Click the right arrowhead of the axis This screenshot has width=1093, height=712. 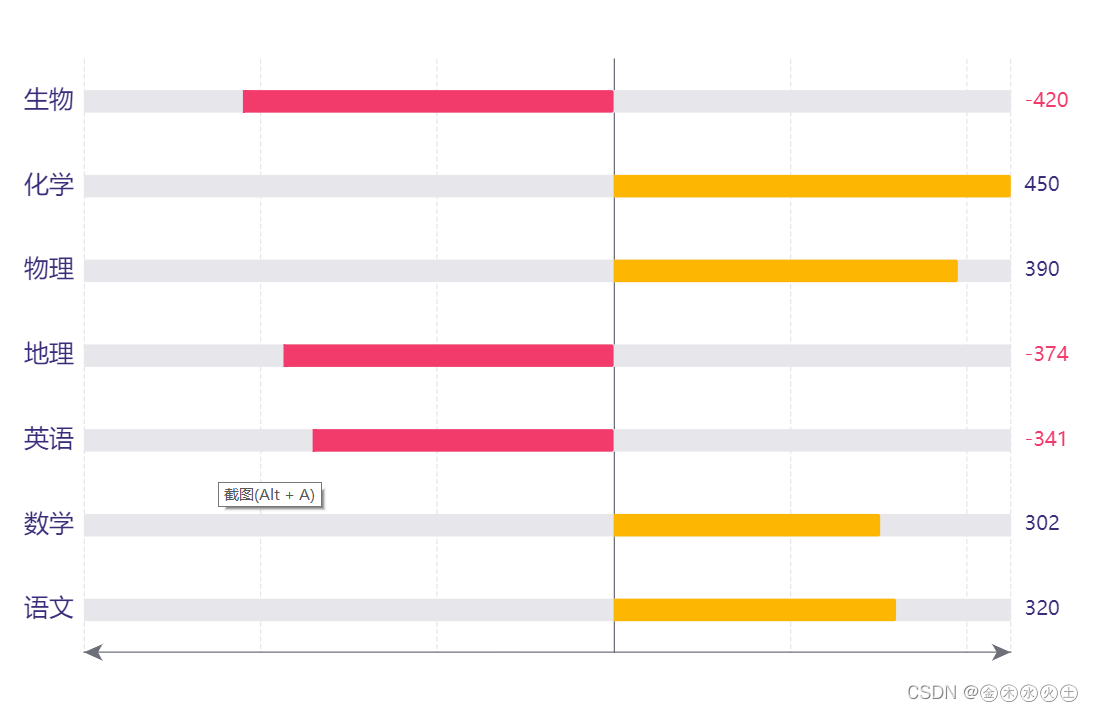(x=1002, y=652)
